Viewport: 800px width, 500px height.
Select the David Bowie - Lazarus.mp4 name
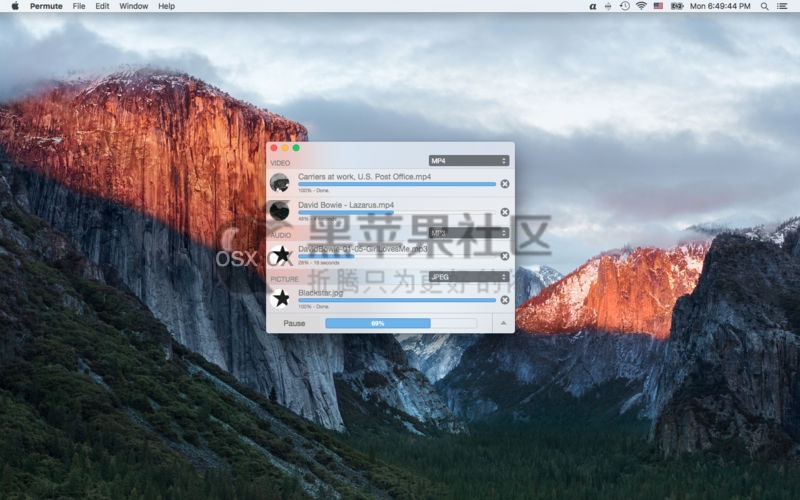[x=346, y=205]
